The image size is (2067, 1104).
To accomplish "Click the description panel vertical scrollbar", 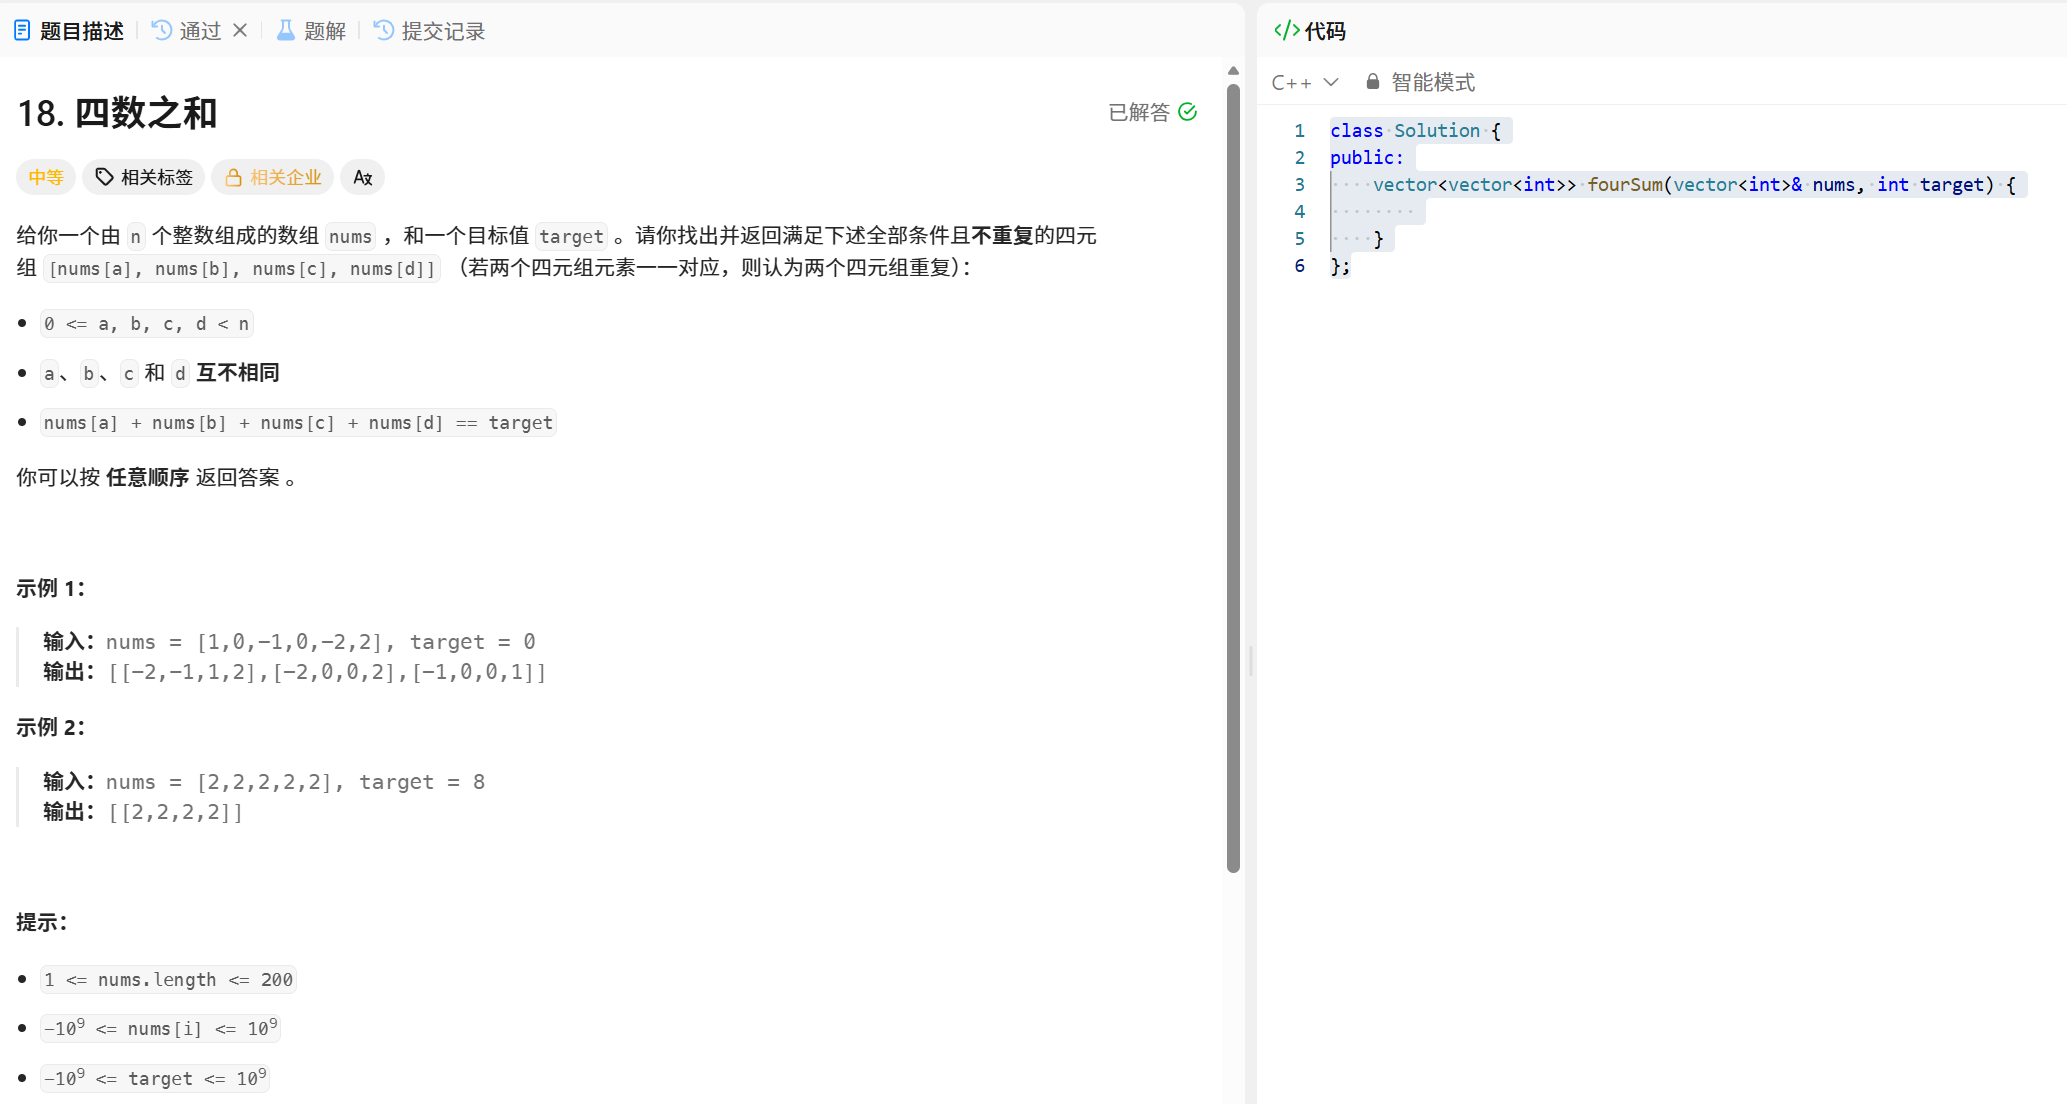I will tap(1233, 480).
